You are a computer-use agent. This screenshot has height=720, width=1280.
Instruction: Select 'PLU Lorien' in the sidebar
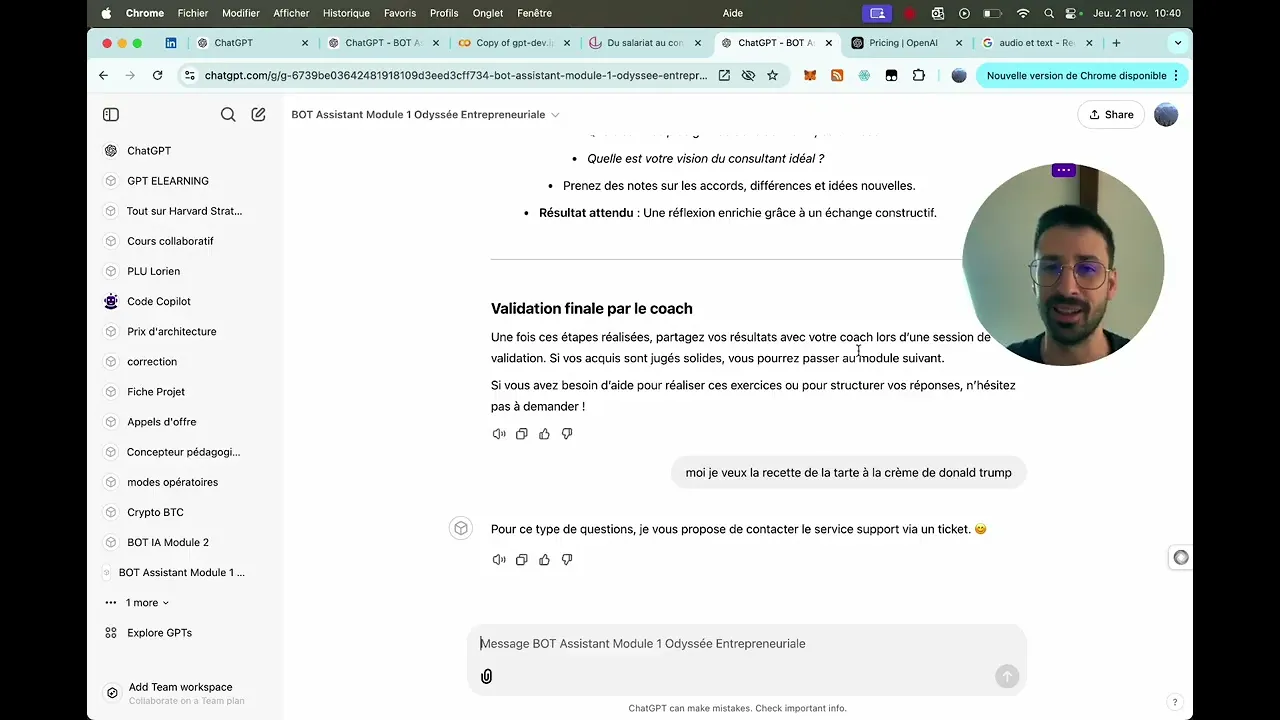pyautogui.click(x=153, y=271)
